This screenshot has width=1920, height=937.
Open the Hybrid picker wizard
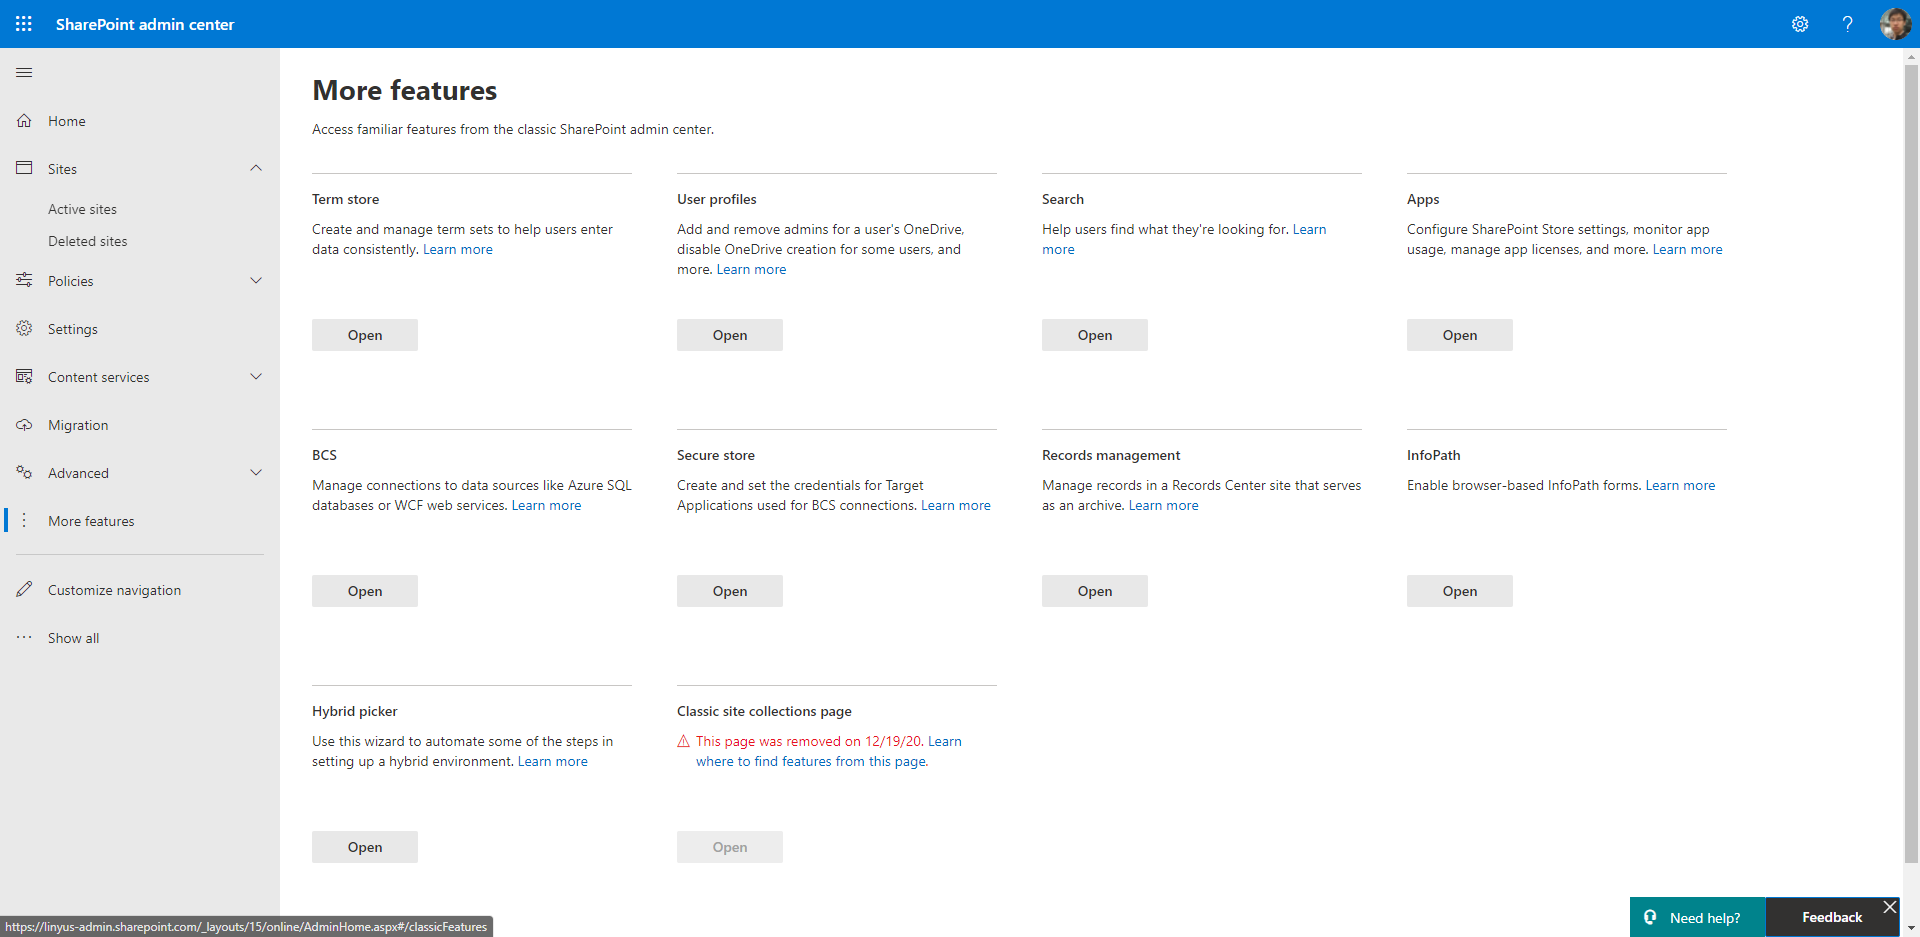364,846
